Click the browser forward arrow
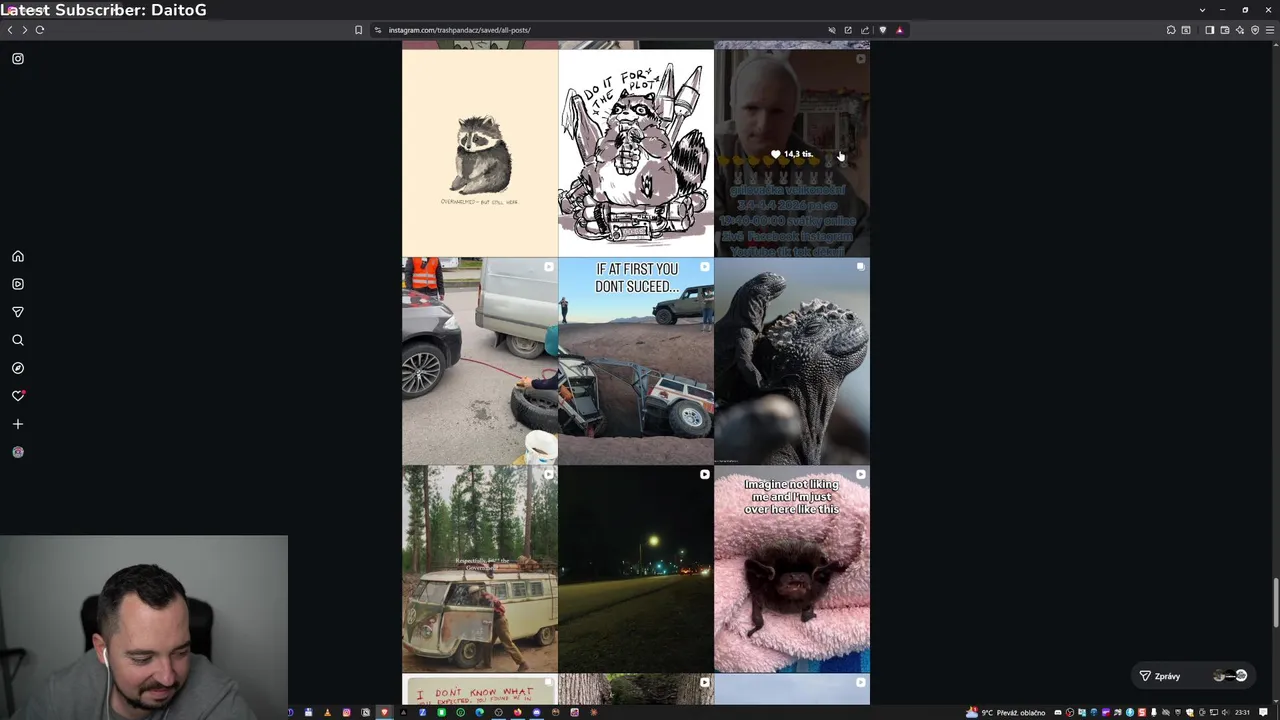 tap(25, 30)
